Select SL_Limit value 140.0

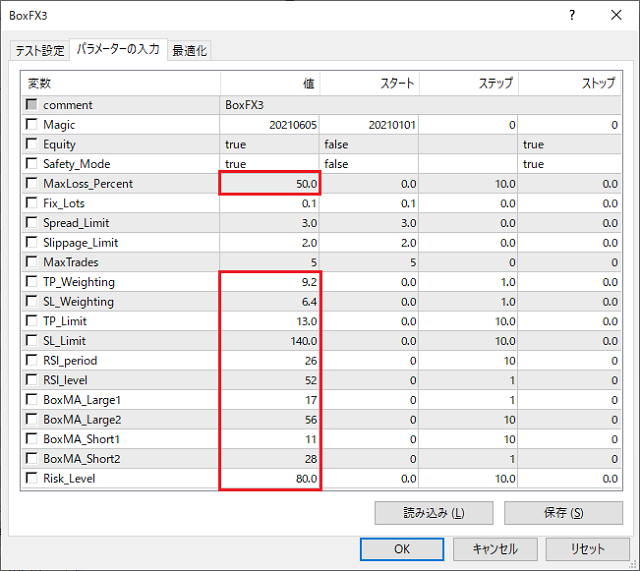[x=269, y=341]
